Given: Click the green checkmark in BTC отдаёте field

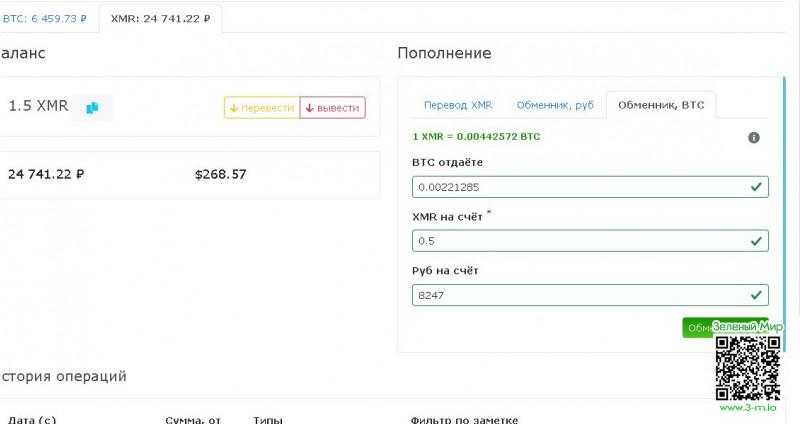Looking at the screenshot, I should click(x=757, y=186).
